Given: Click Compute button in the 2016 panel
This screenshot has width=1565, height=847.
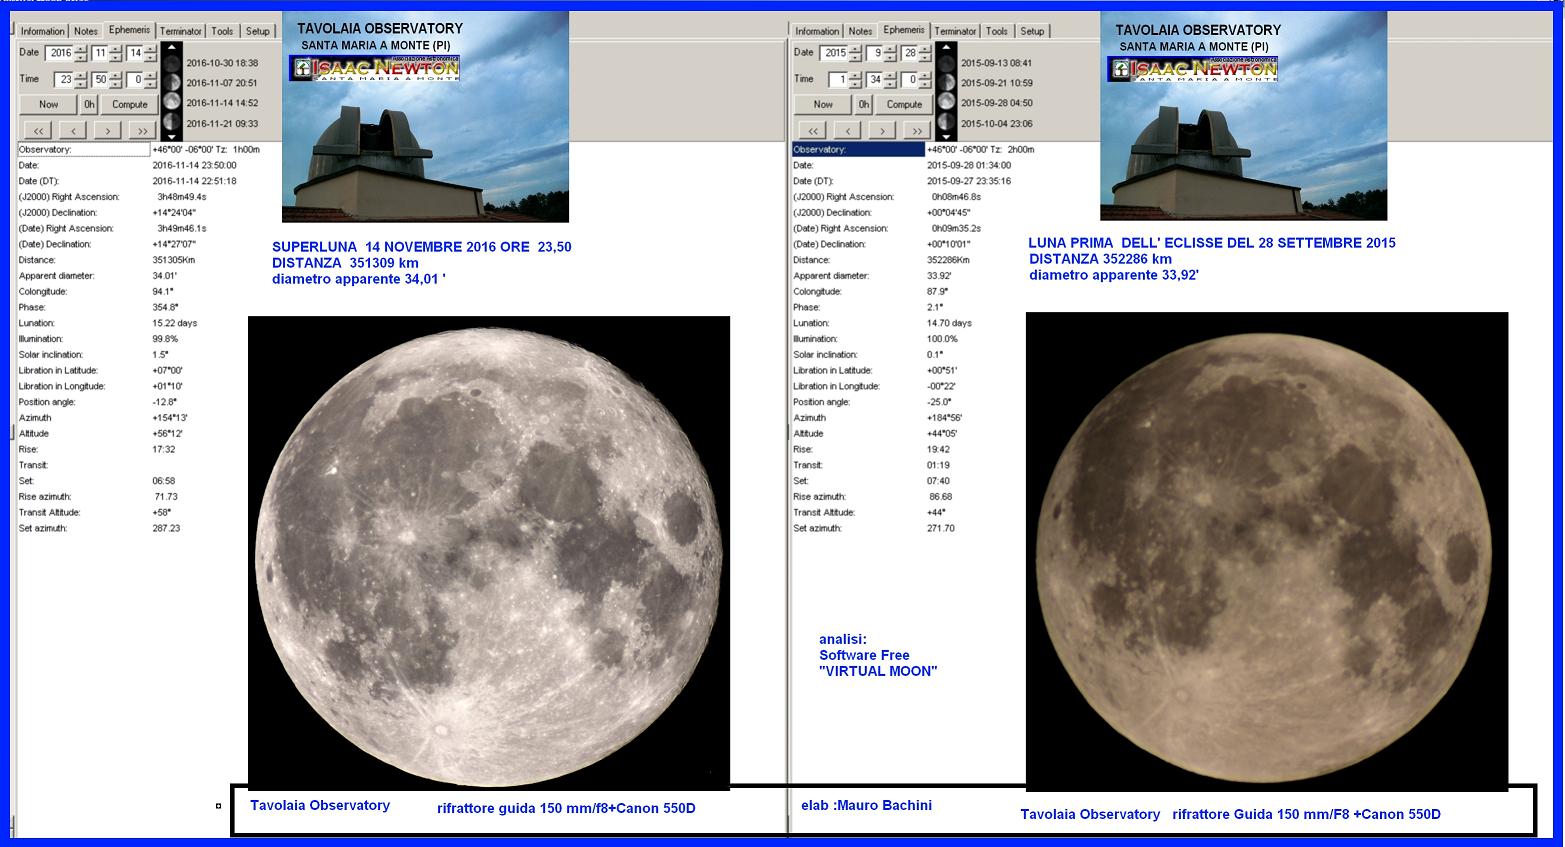Looking at the screenshot, I should pyautogui.click(x=130, y=104).
